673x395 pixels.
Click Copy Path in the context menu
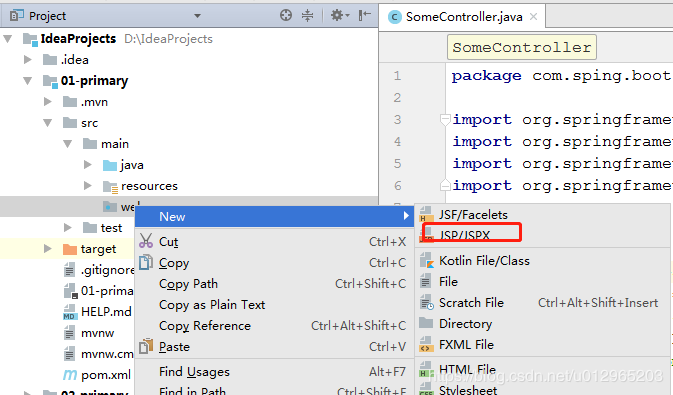coord(188,284)
